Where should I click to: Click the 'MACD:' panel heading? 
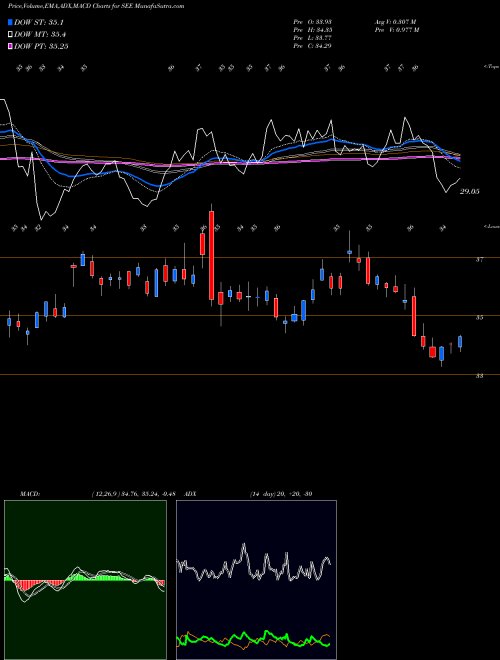[x=29, y=494]
